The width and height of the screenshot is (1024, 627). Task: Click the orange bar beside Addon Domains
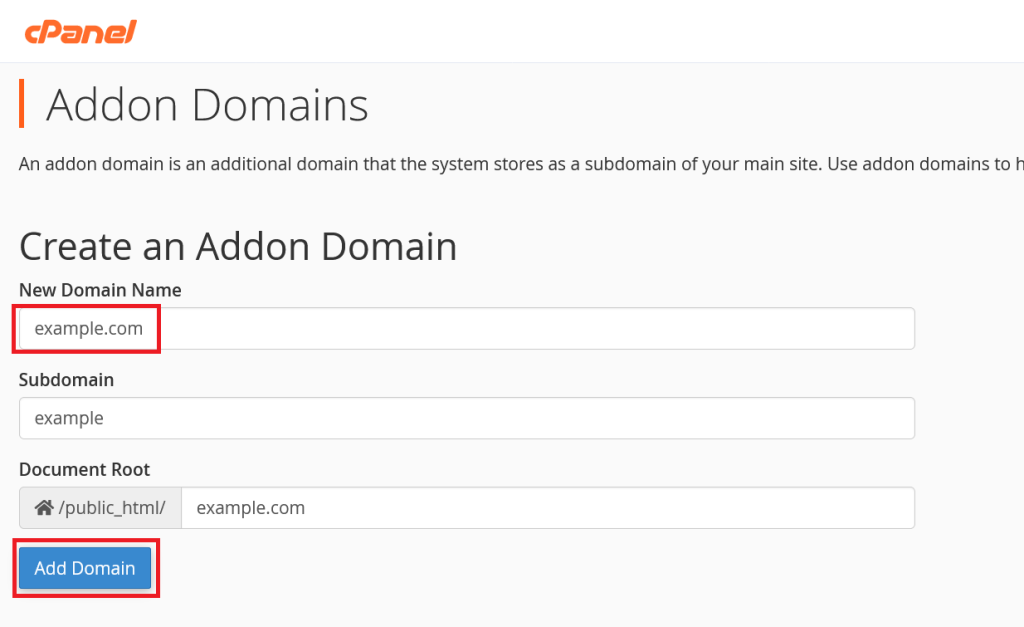21,104
